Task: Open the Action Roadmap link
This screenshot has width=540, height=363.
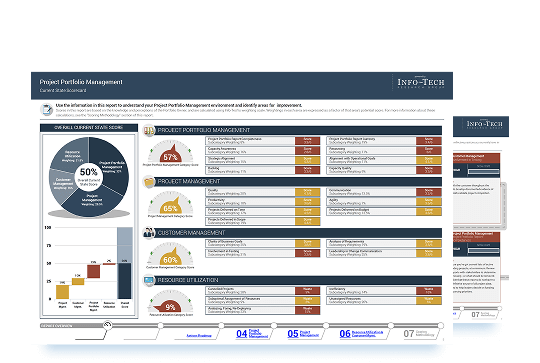Action: [199, 335]
